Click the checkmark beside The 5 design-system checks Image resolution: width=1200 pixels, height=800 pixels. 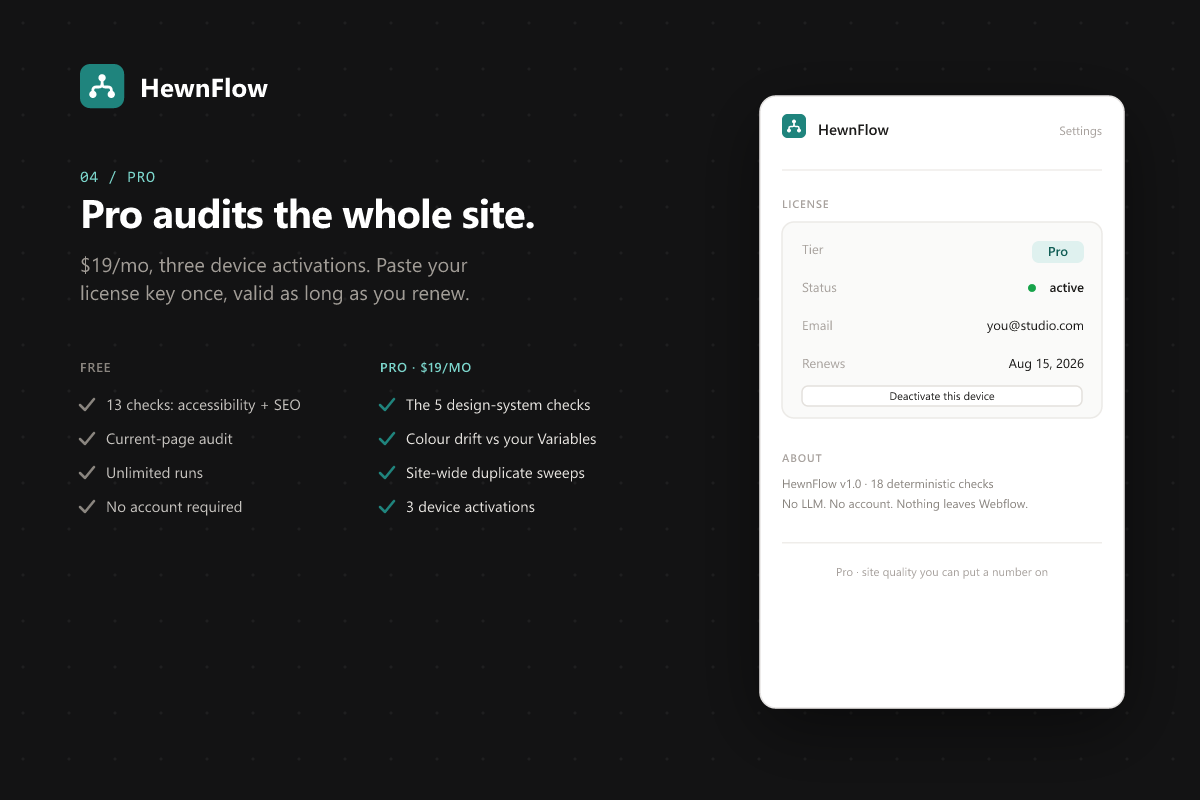[387, 405]
